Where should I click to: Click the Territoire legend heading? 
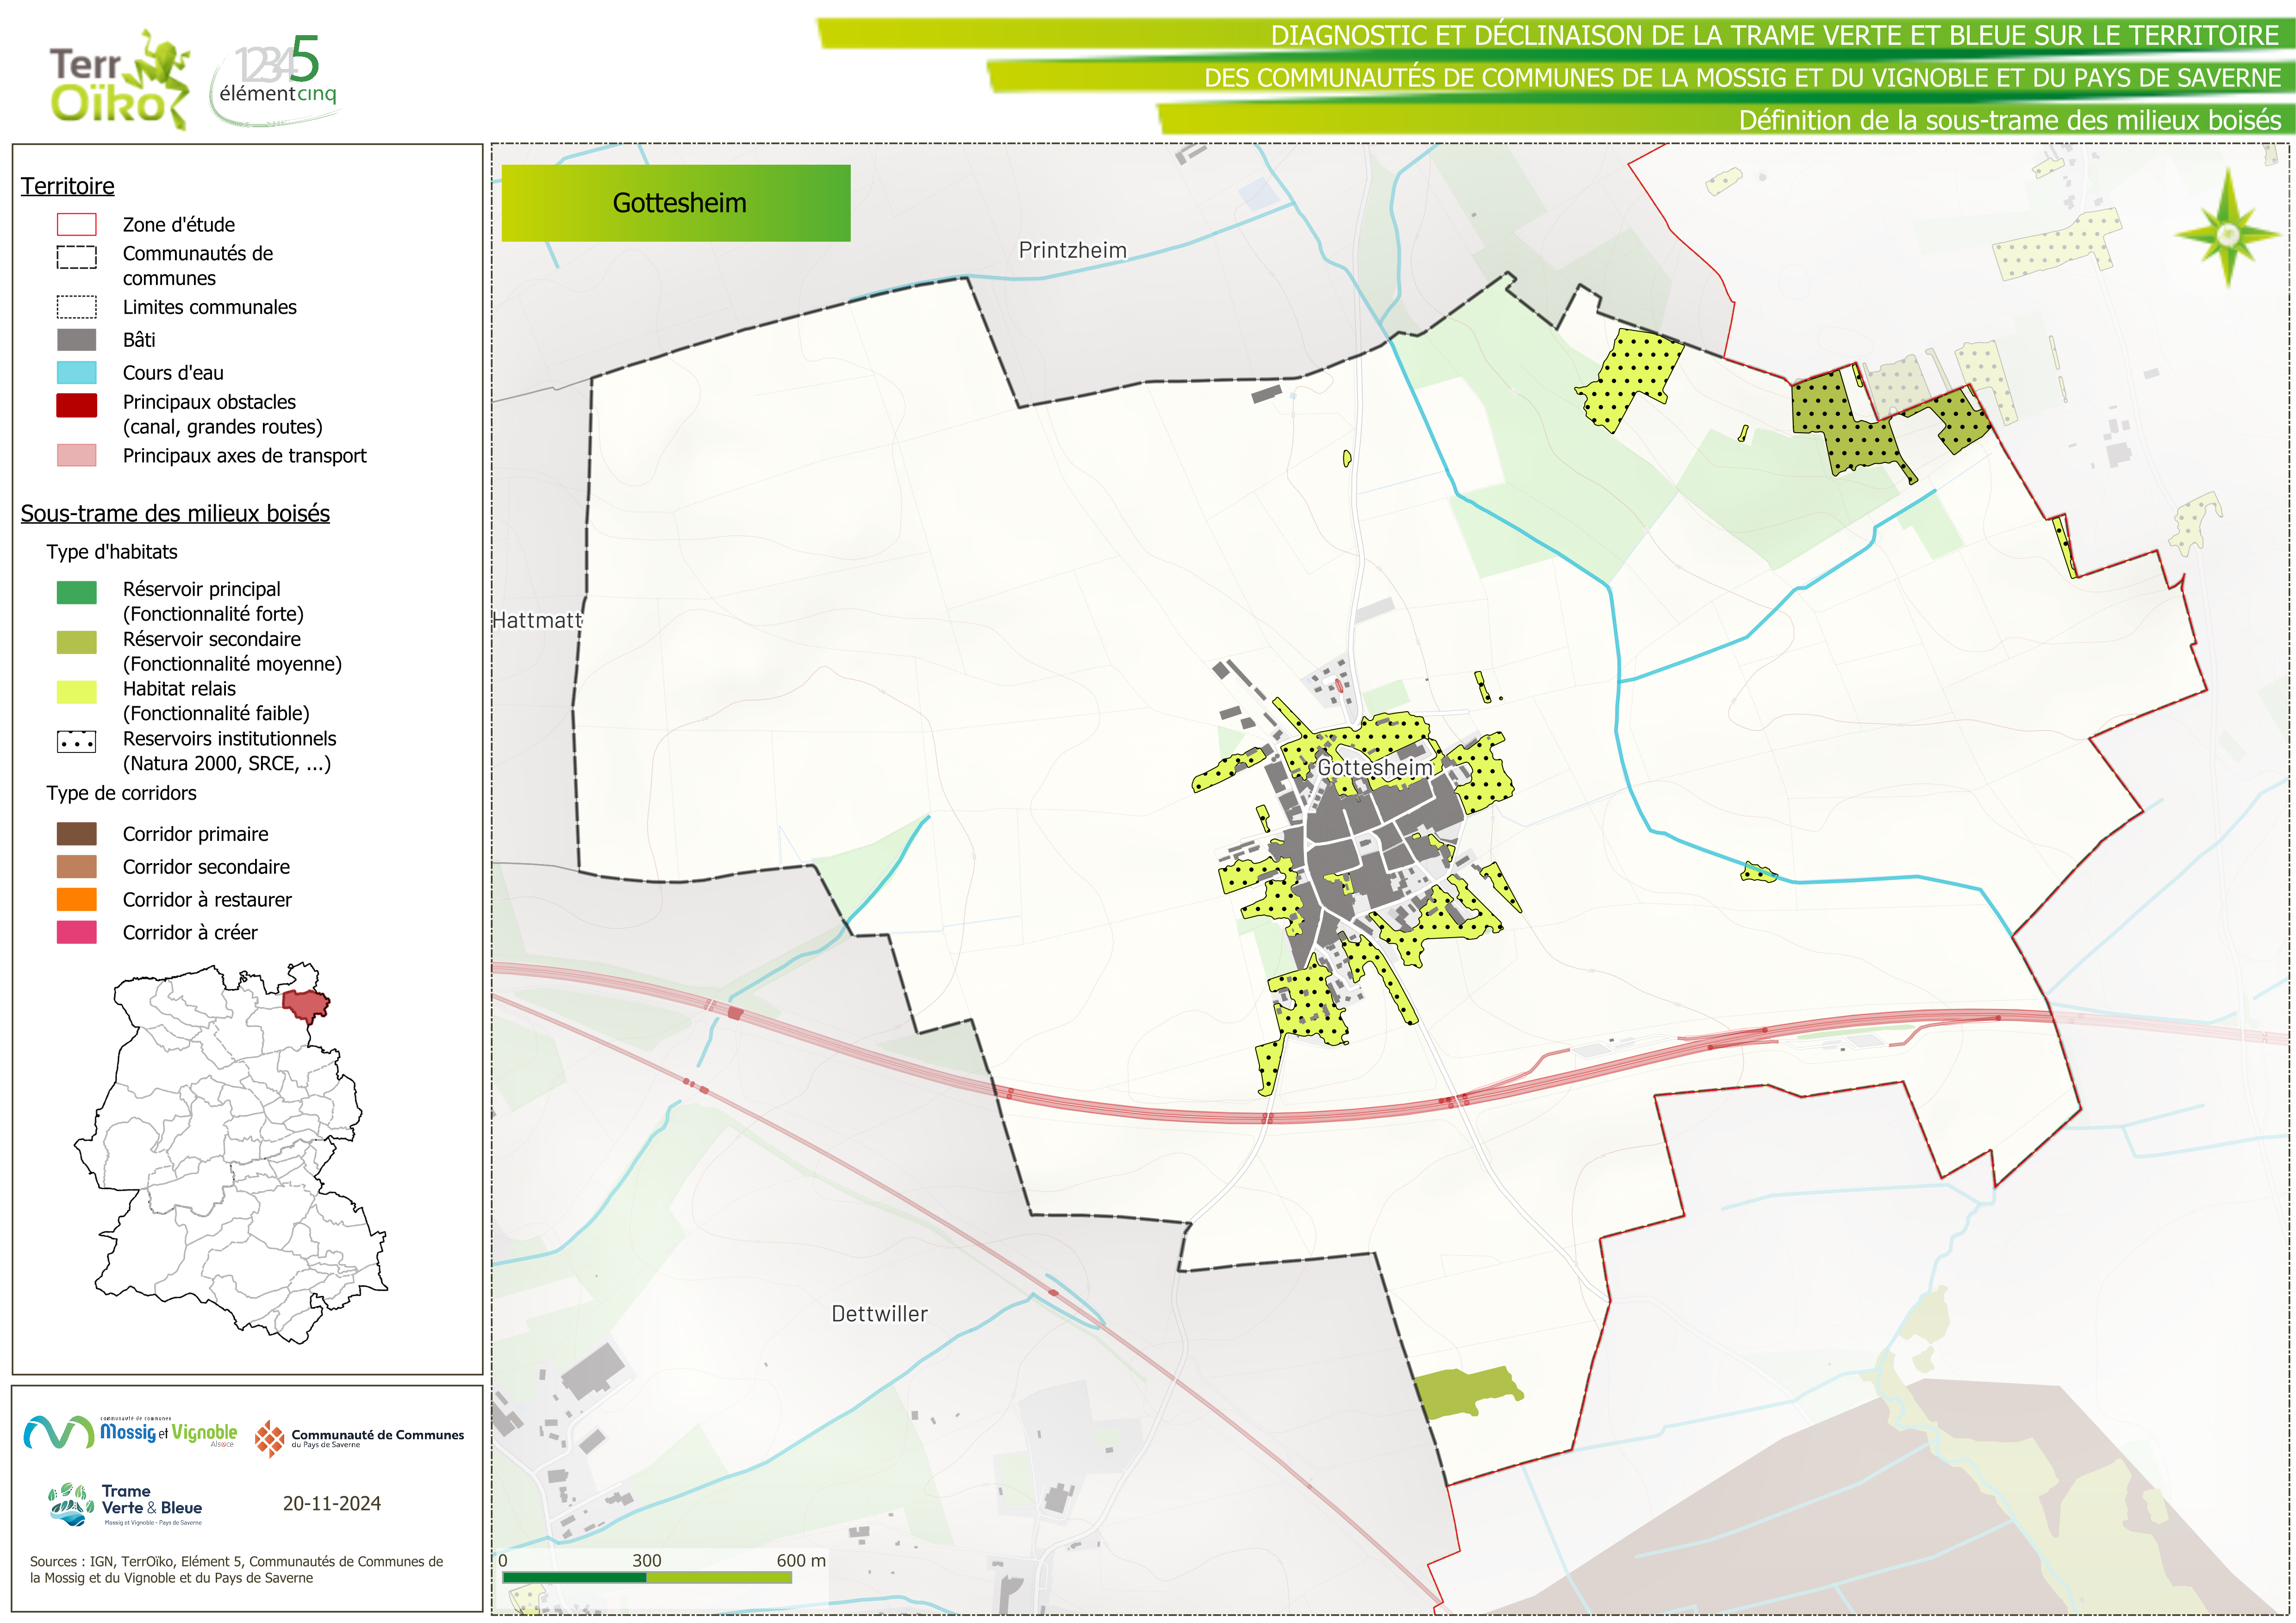point(68,186)
